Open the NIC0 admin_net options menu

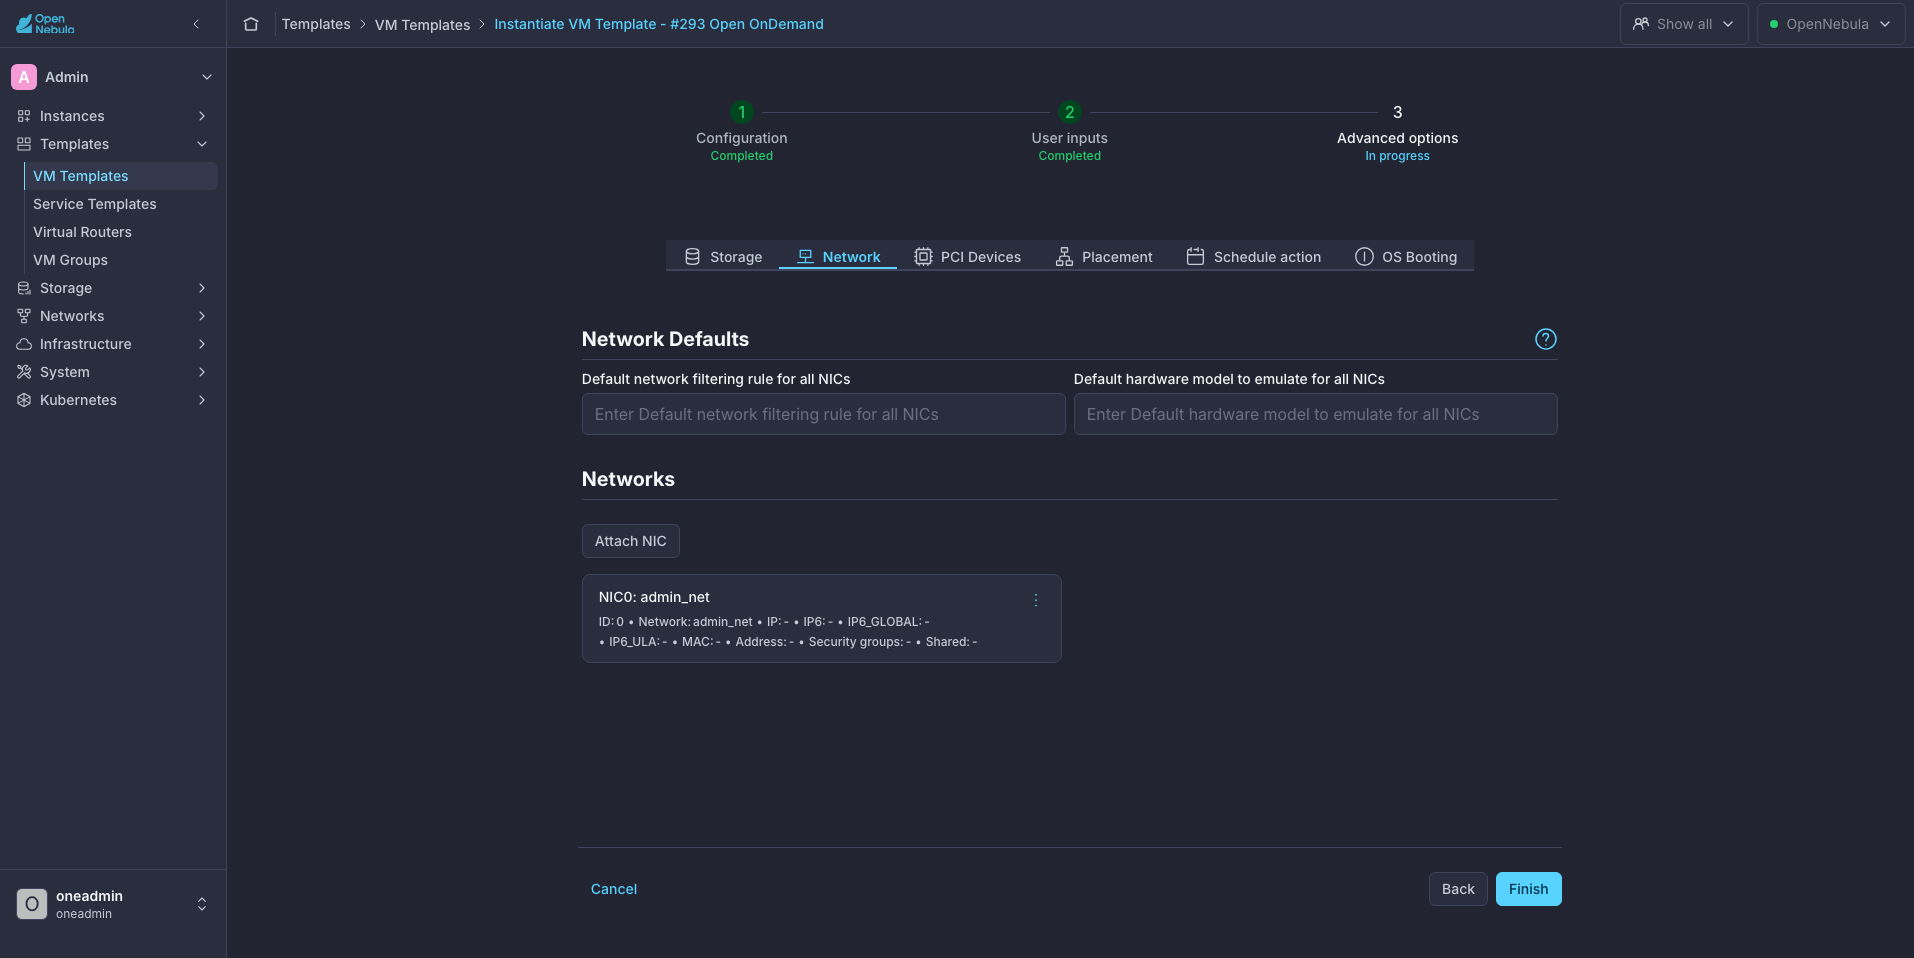[x=1036, y=600]
